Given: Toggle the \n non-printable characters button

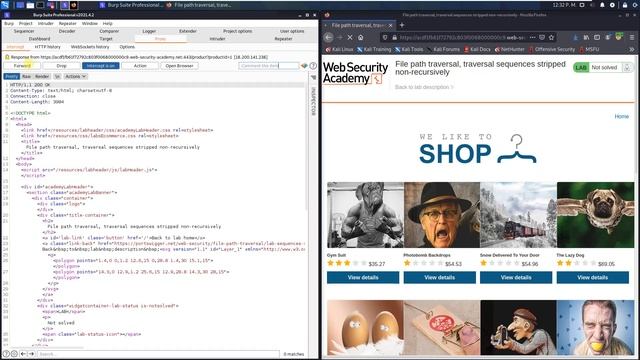Looking at the screenshot, I should tap(57, 77).
